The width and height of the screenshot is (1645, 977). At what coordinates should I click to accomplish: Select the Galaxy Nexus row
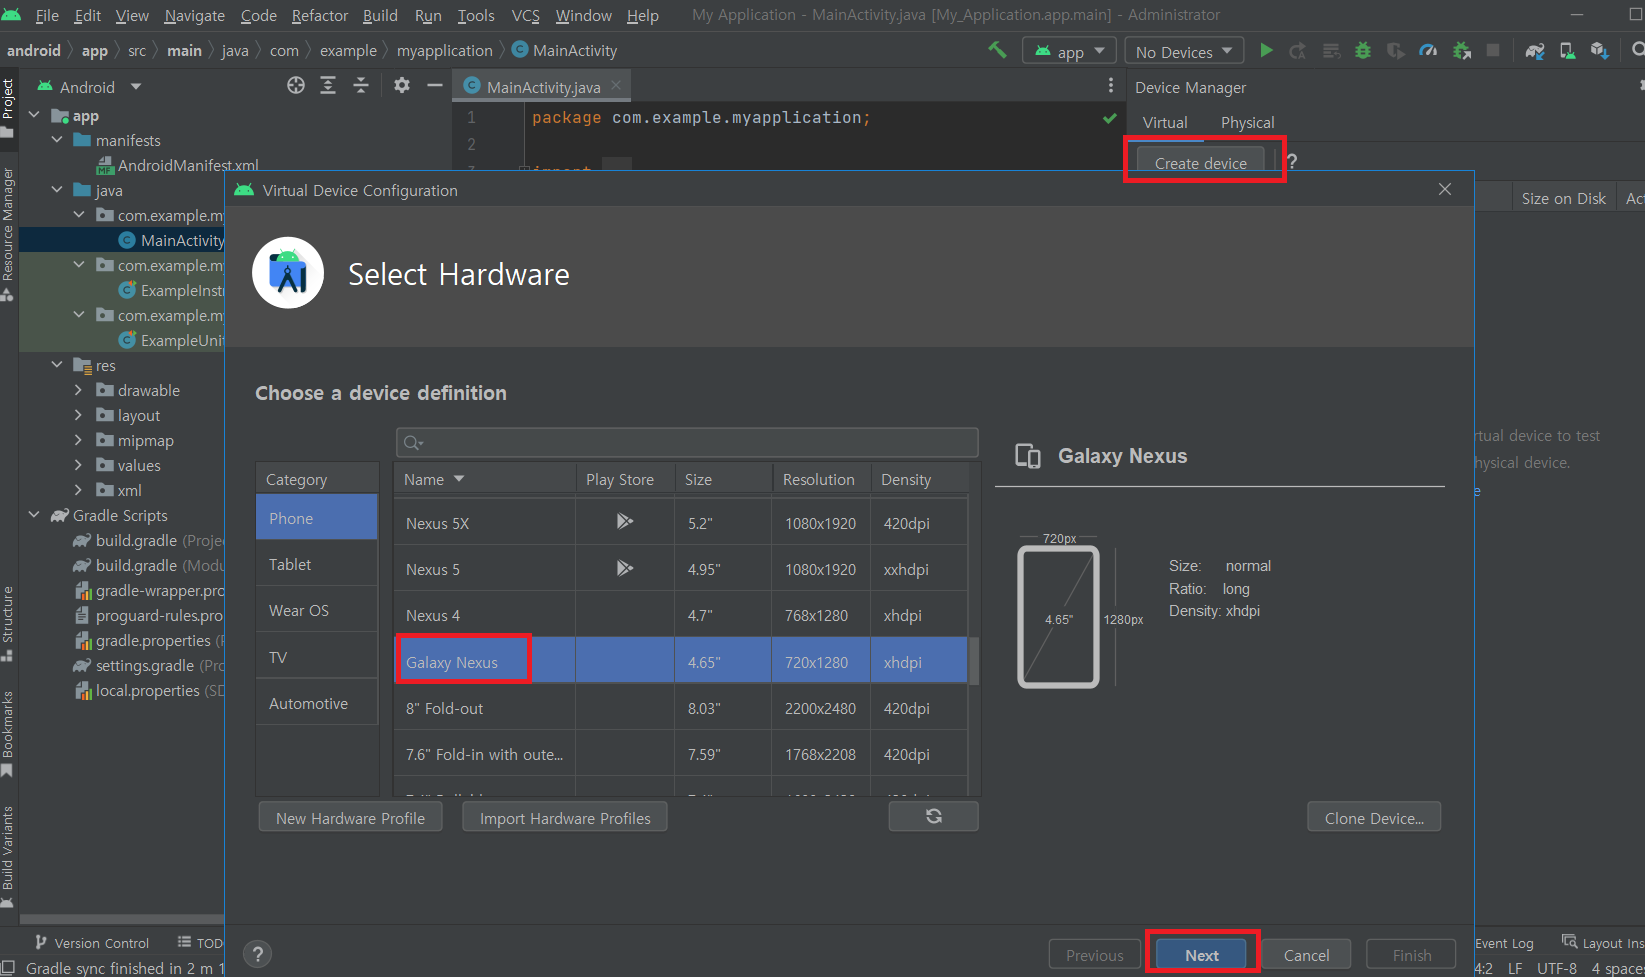tap(681, 661)
